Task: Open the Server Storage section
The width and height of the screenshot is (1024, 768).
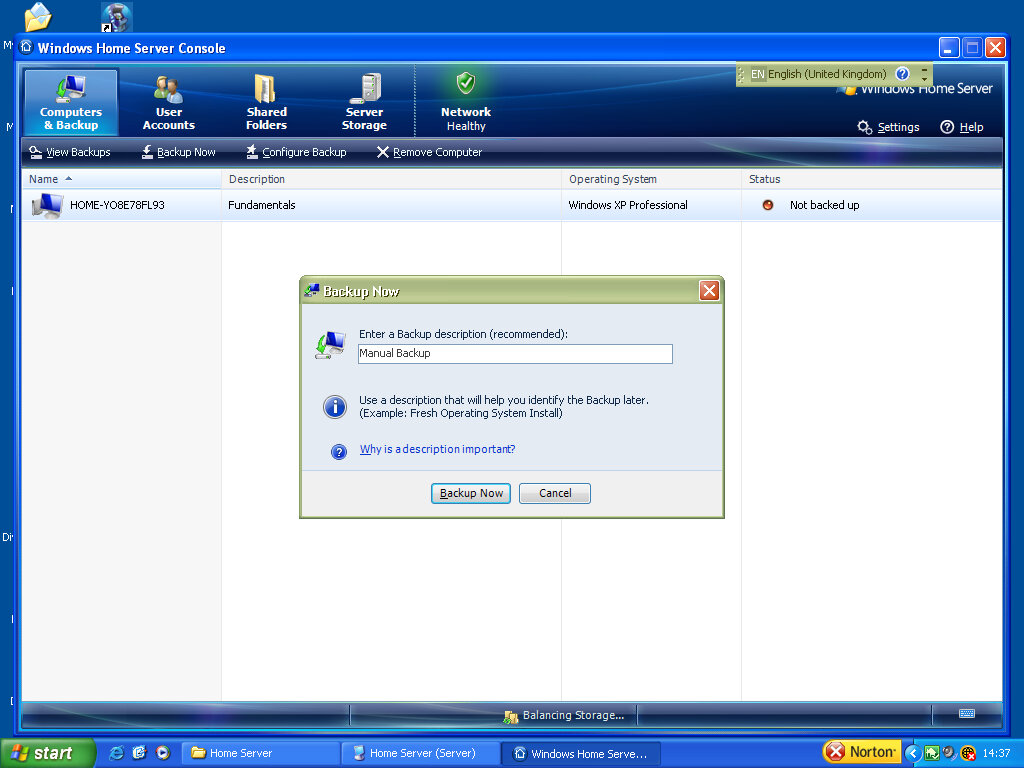Action: [x=364, y=102]
